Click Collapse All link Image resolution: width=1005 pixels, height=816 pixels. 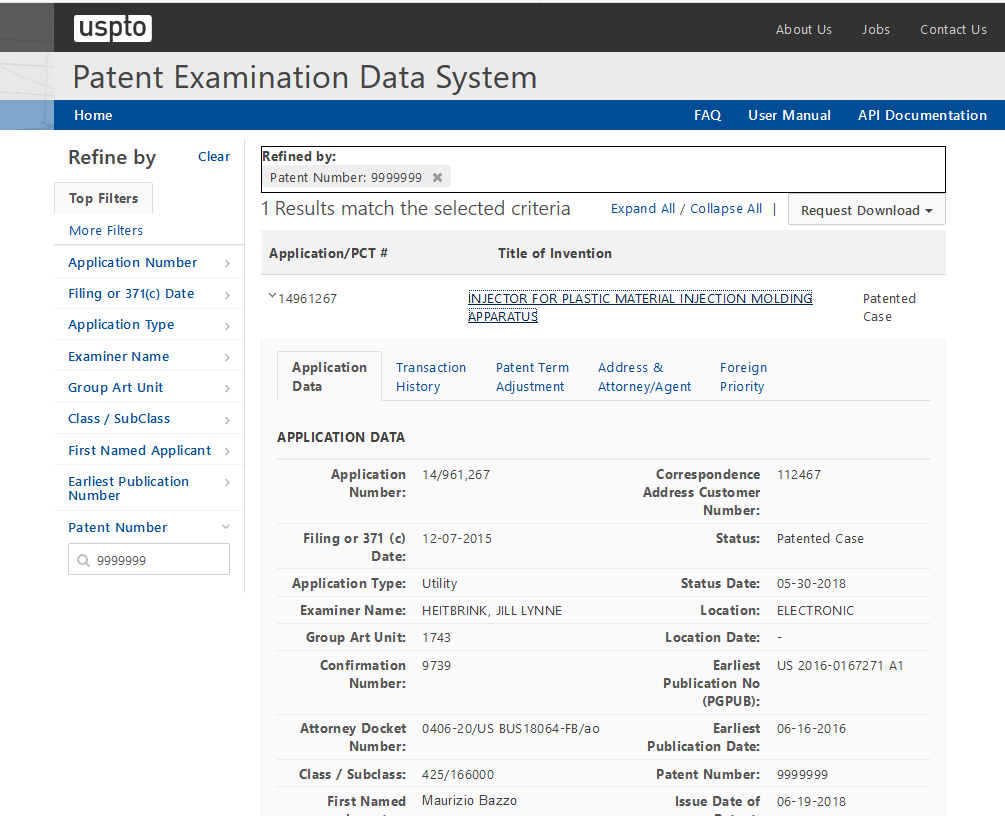pyautogui.click(x=726, y=209)
